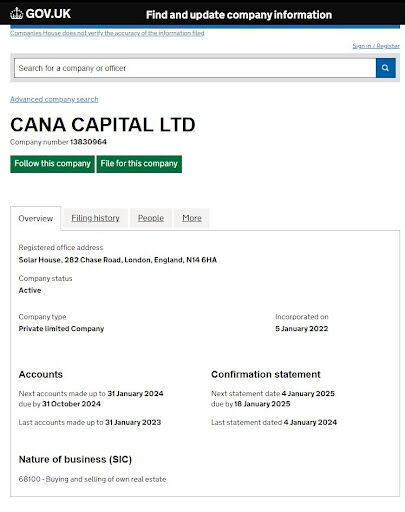Image resolution: width=405 pixels, height=512 pixels.
Task: Click the Active company status text
Action: [30, 290]
